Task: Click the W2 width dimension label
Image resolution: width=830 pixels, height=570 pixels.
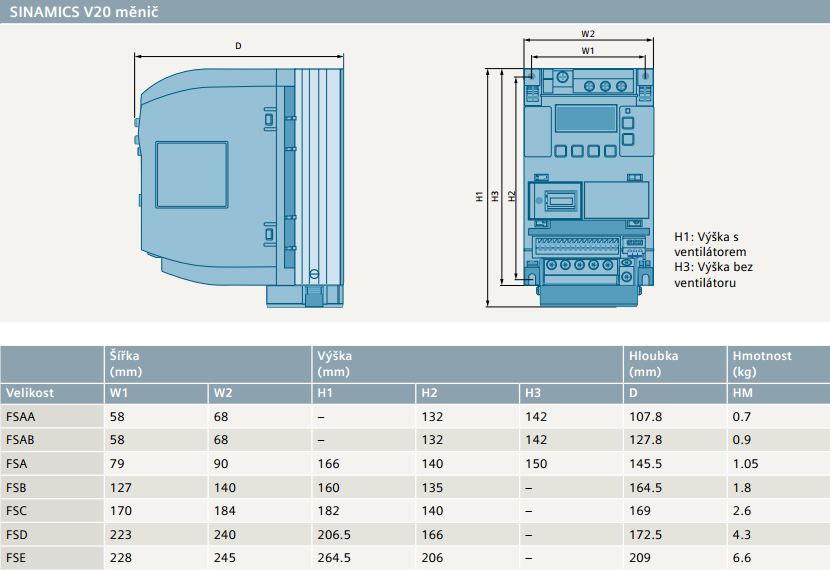Action: pos(588,33)
